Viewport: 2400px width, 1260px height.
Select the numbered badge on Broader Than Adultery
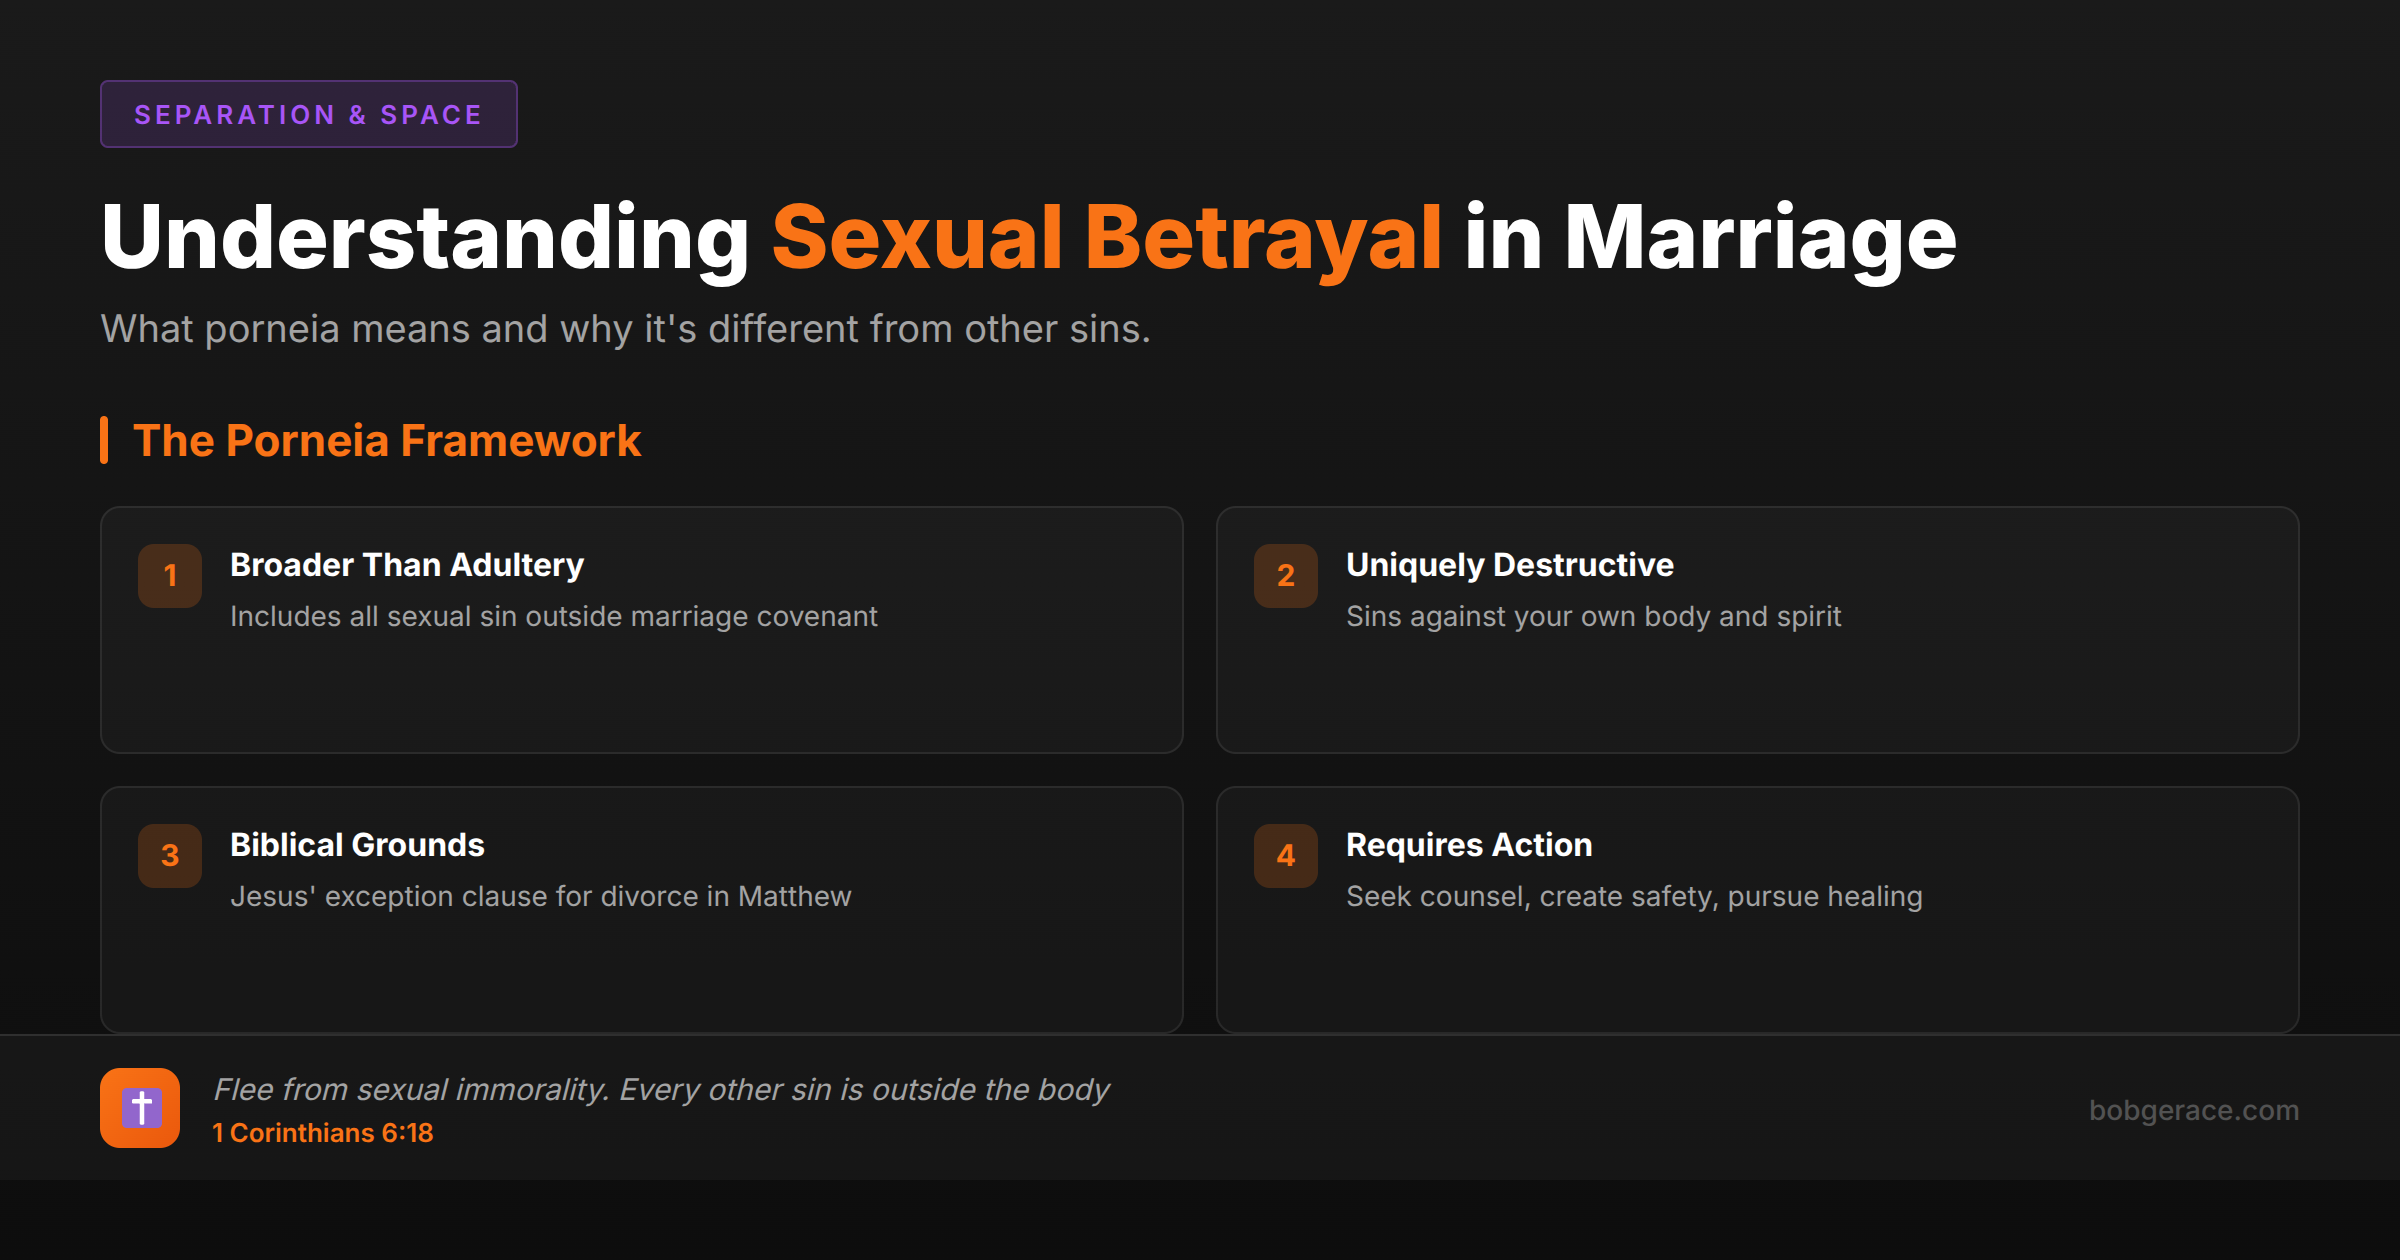pyautogui.click(x=169, y=576)
